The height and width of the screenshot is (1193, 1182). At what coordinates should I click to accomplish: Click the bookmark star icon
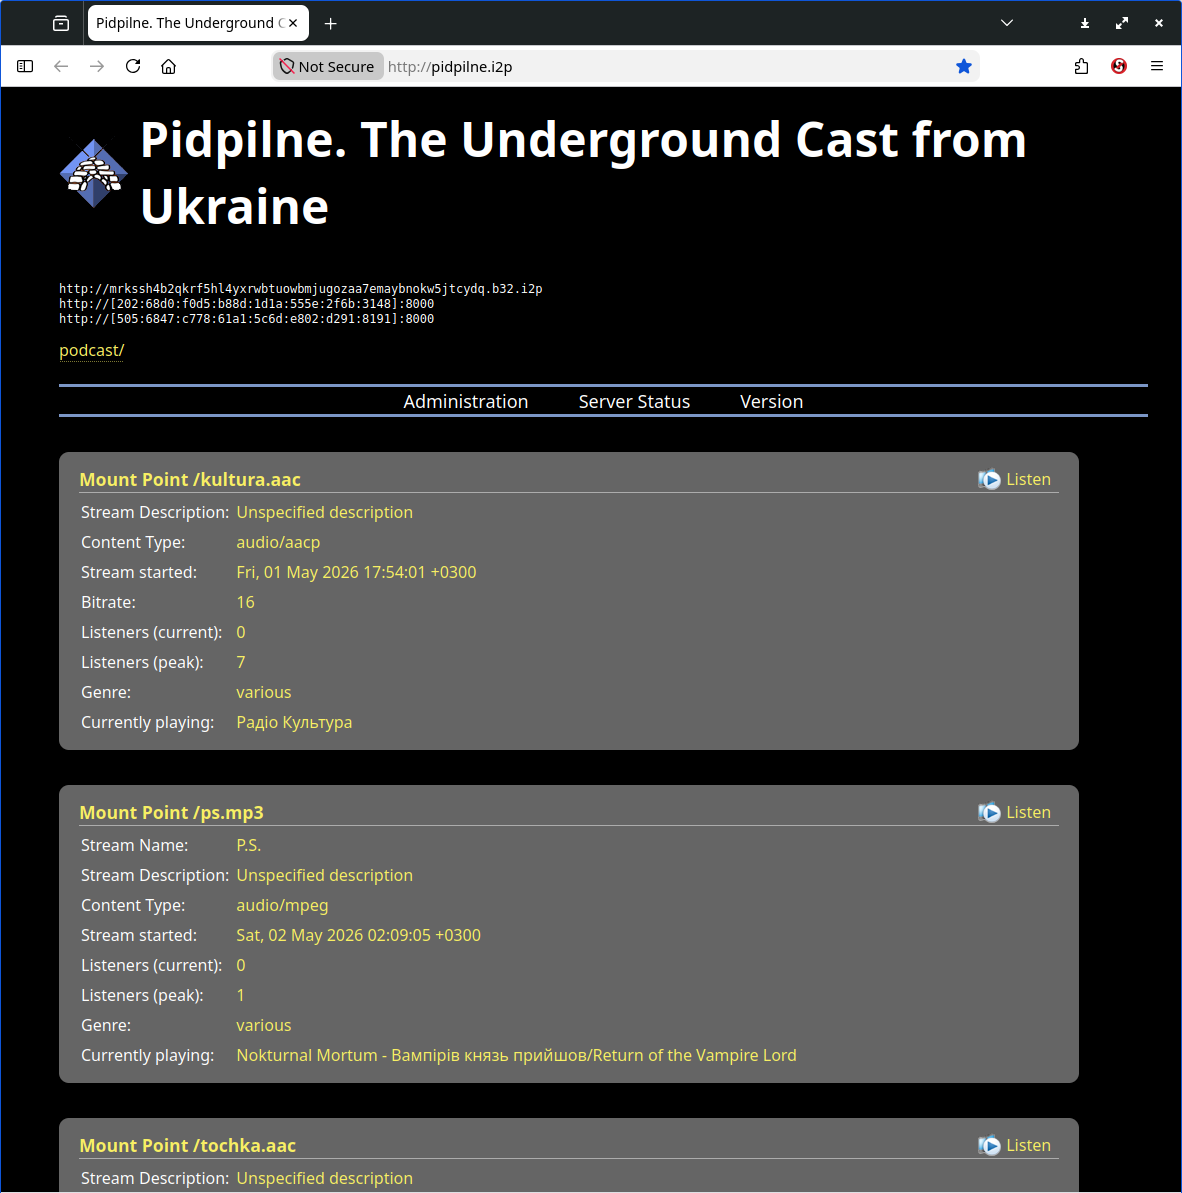[x=964, y=66]
